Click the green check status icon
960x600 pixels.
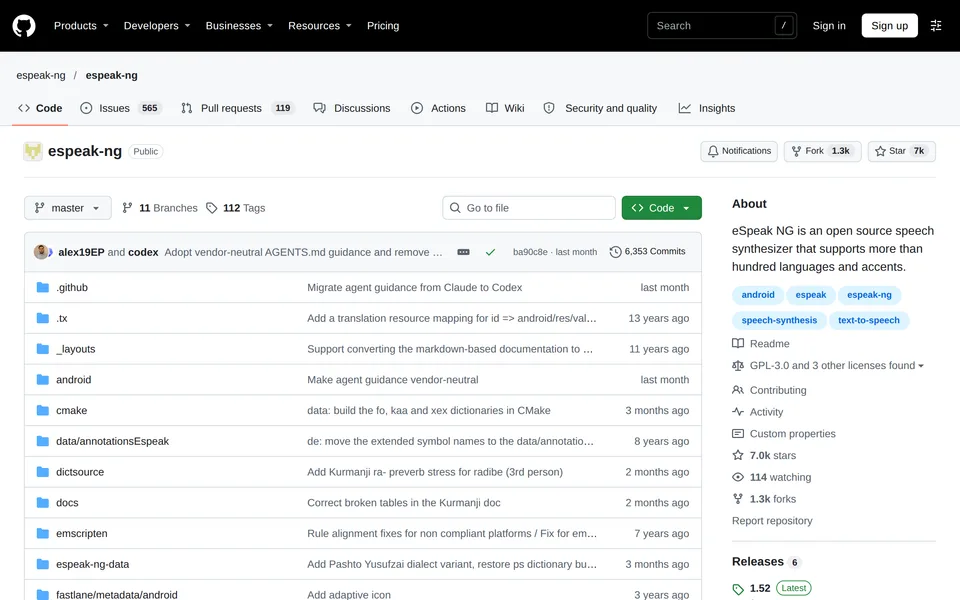(x=490, y=252)
